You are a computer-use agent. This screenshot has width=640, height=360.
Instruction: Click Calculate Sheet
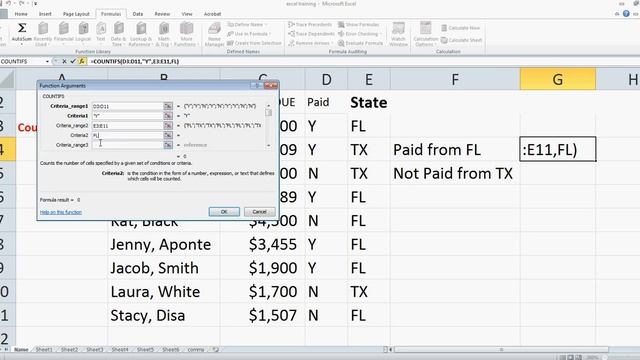tap(462, 40)
